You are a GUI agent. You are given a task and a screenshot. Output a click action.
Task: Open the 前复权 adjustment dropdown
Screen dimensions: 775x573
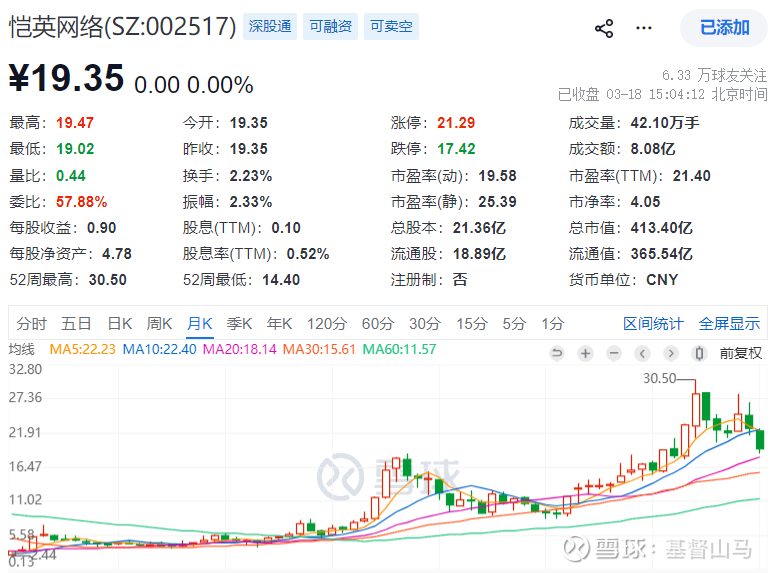coord(740,353)
